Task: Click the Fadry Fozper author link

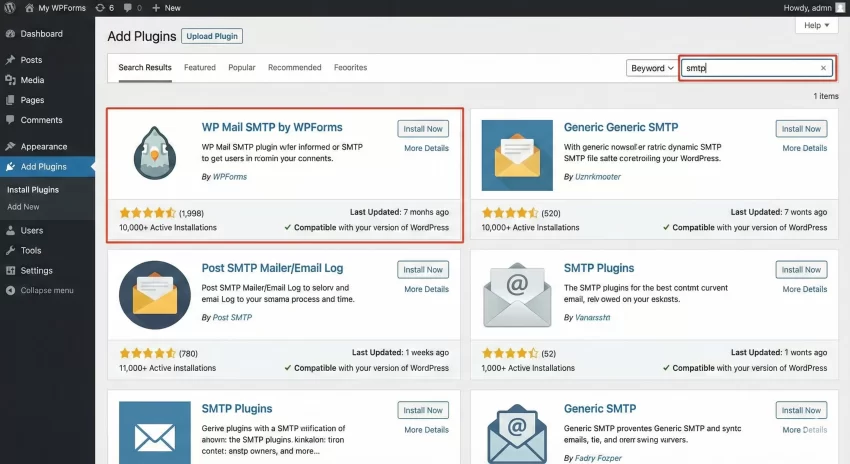Action: pyautogui.click(x=598, y=458)
